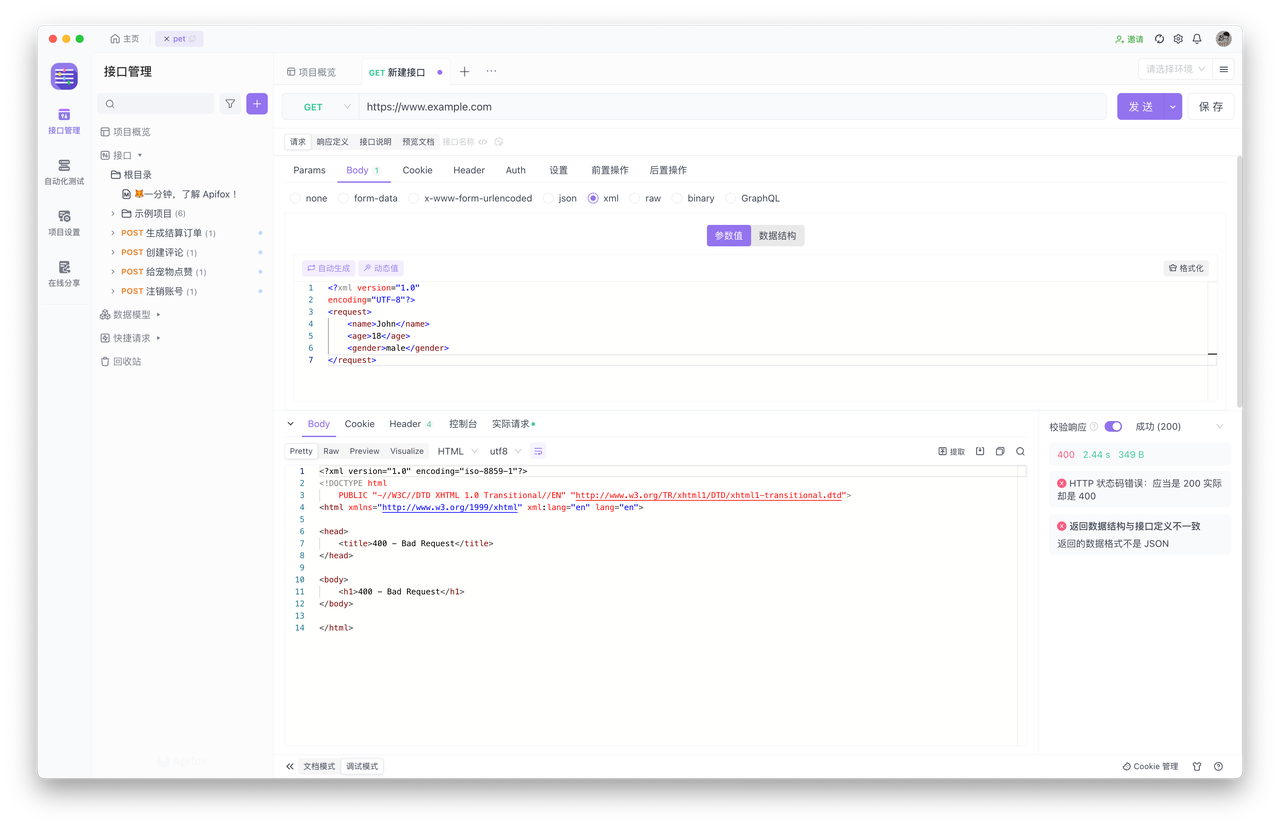1280x828 pixels.
Task: Select the xml body type
Action: pyautogui.click(x=603, y=198)
